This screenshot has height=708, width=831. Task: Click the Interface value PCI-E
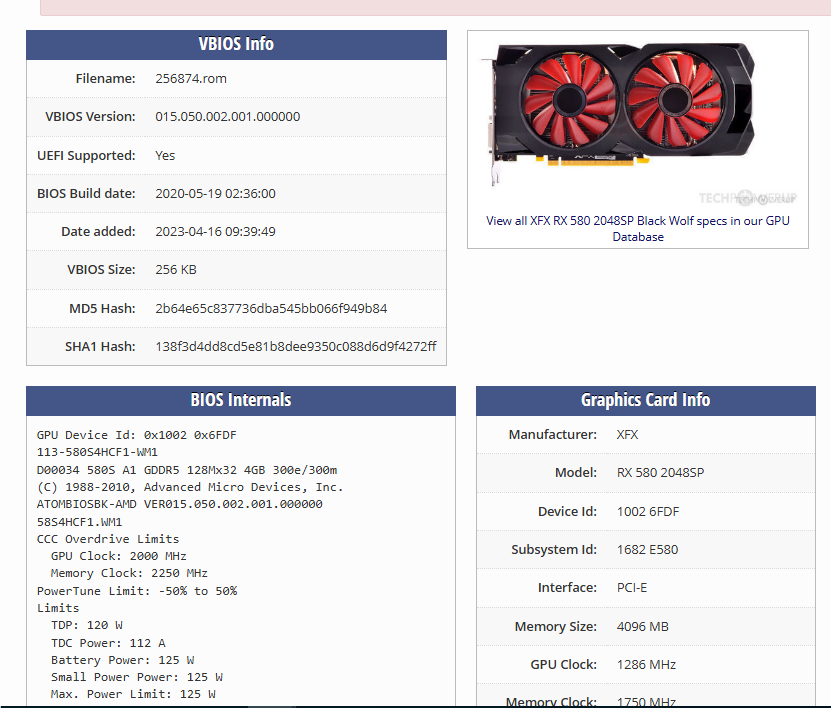tap(632, 588)
